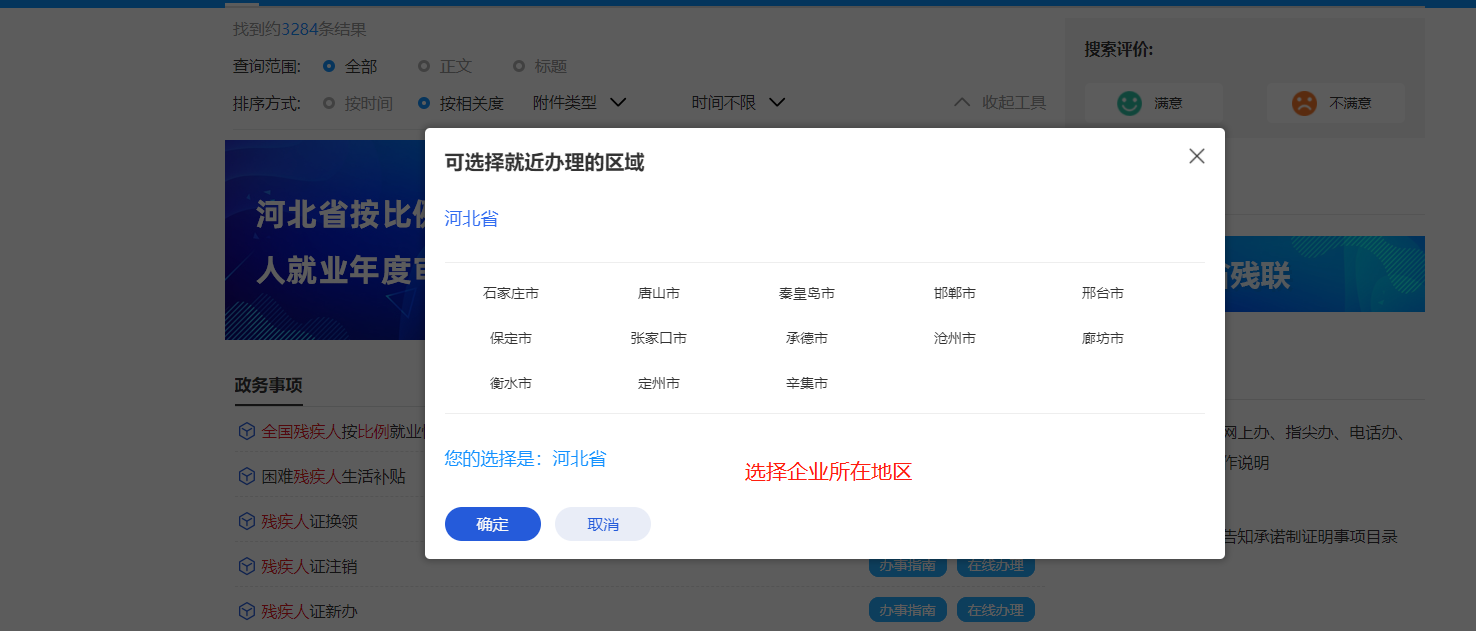This screenshot has width=1476, height=631.
Task: Click cube icon beside 残疾人证换领
Action: [246, 521]
